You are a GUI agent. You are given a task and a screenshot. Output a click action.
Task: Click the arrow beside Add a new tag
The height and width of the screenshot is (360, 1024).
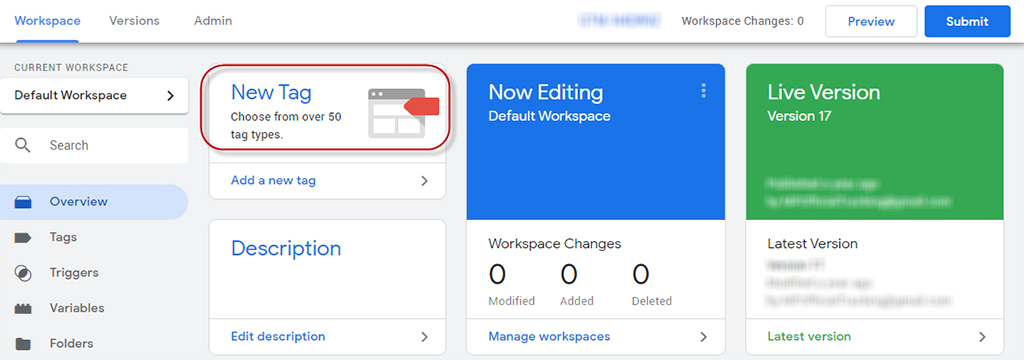tap(424, 180)
